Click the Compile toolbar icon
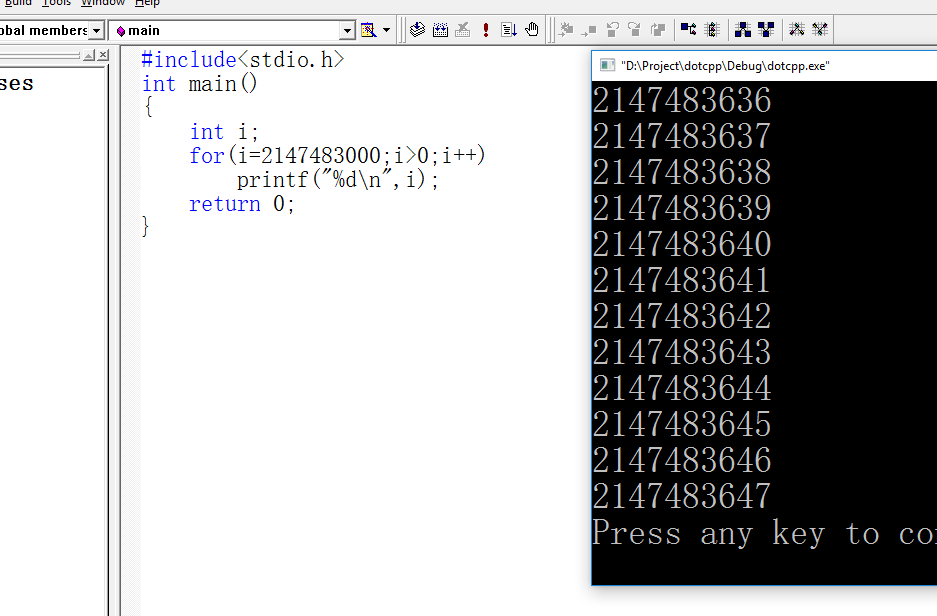937x616 pixels. (x=418, y=30)
